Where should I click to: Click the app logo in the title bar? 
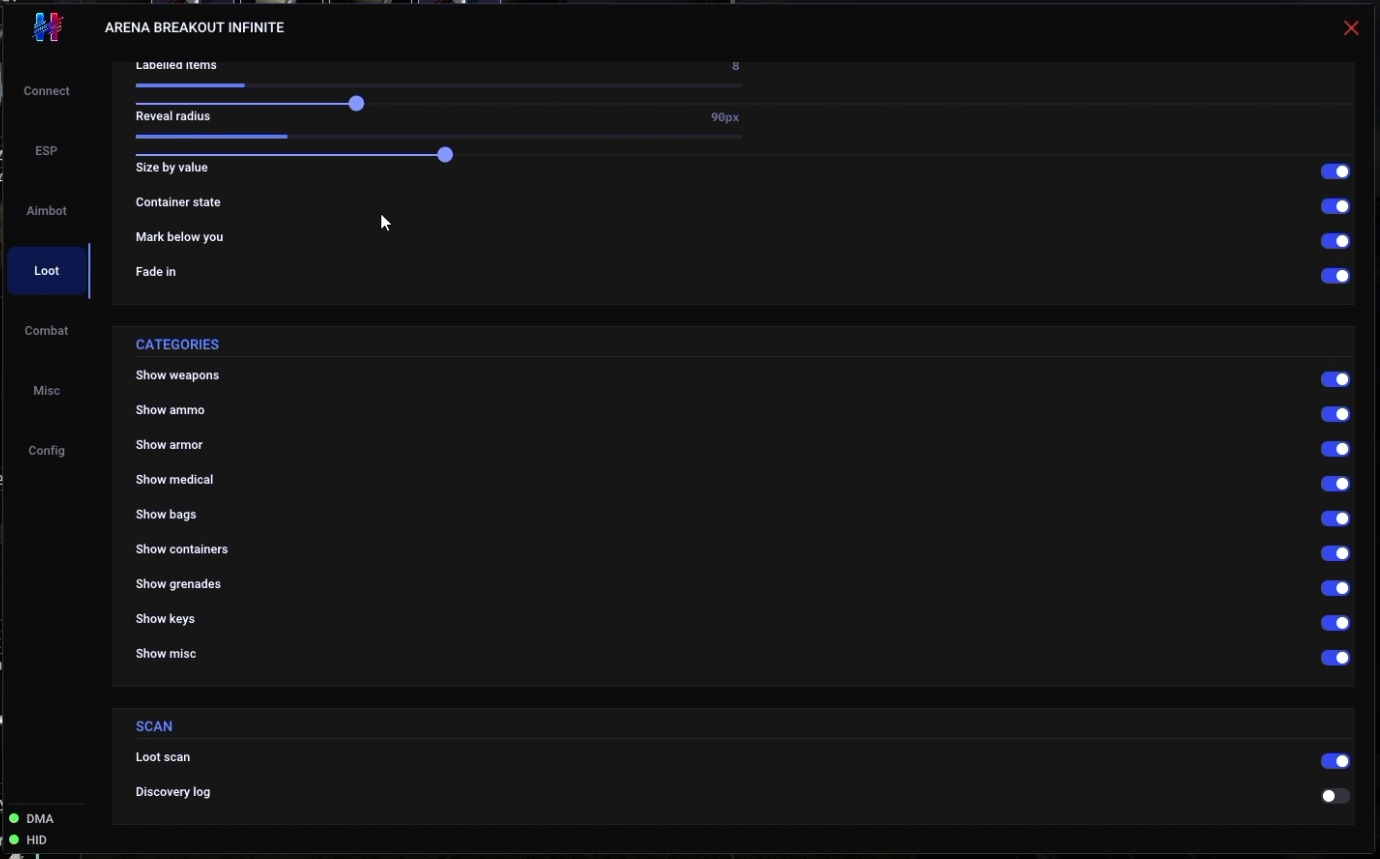(x=48, y=27)
